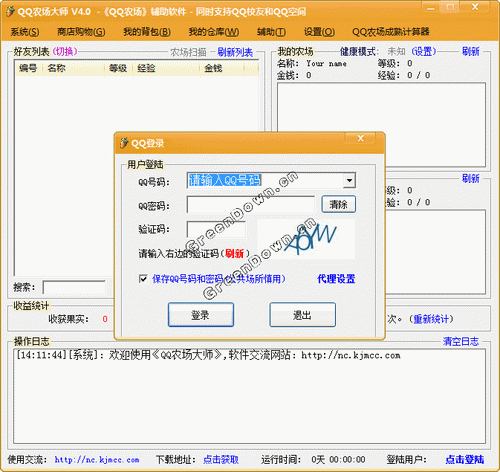Click the 重新统计 link
The height and width of the screenshot is (472, 500).
pyautogui.click(x=431, y=319)
